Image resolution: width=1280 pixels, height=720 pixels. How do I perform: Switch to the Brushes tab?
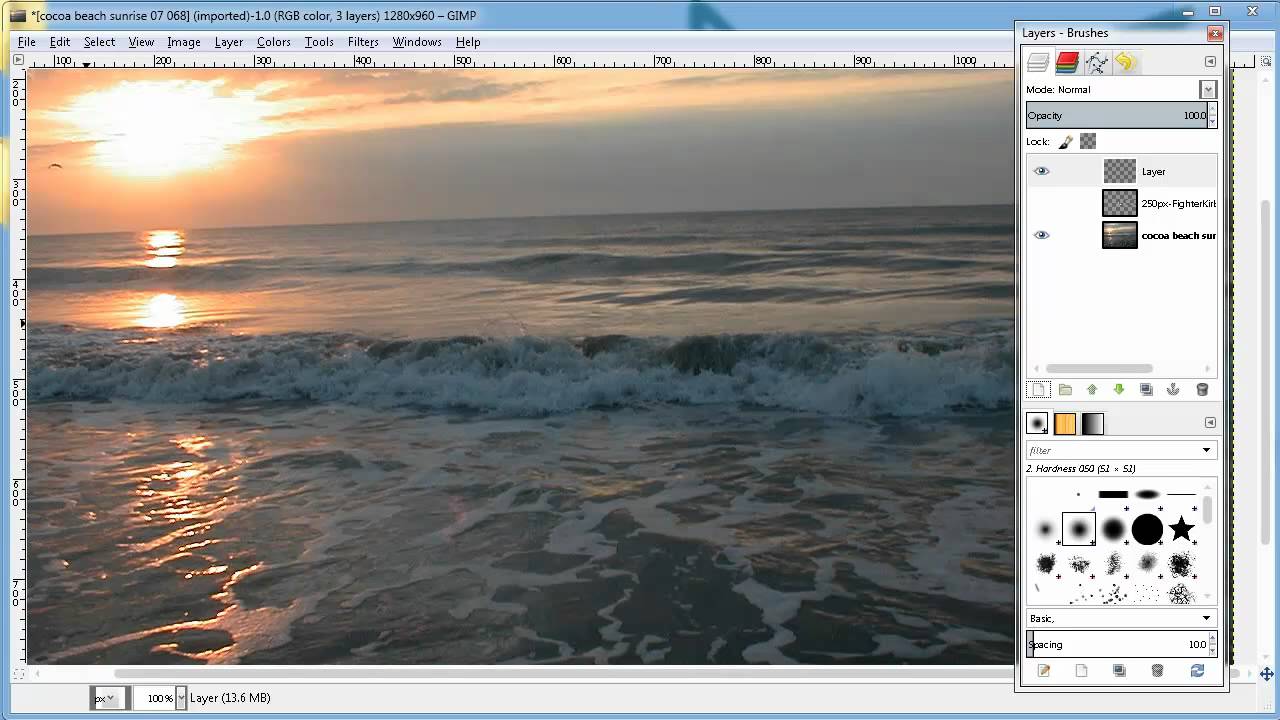coord(1037,424)
